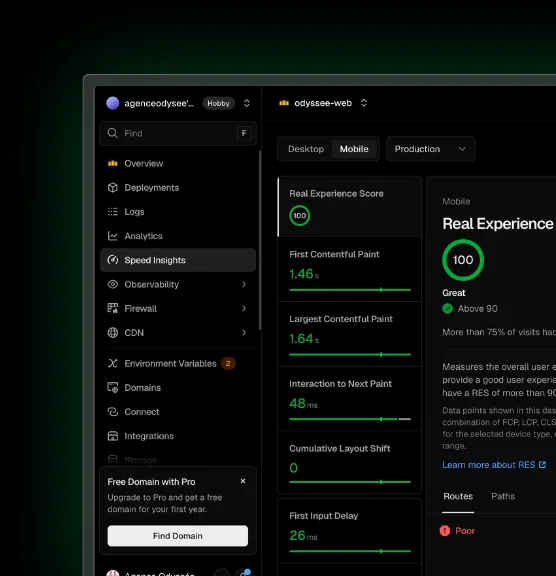
Task: Click the Interaction to Next Paint progress bar
Action: [350, 419]
